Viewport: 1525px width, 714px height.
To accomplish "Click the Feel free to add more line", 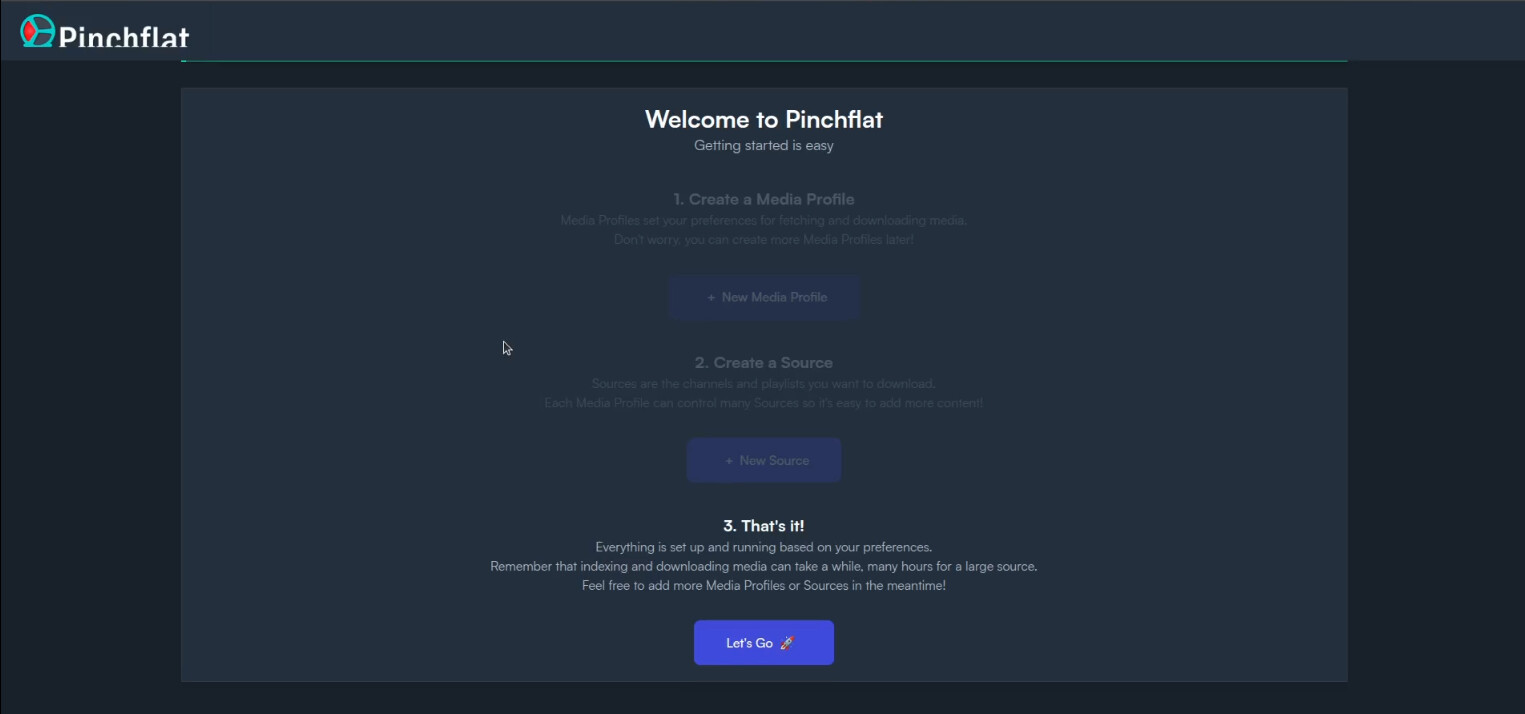I will click(x=764, y=585).
